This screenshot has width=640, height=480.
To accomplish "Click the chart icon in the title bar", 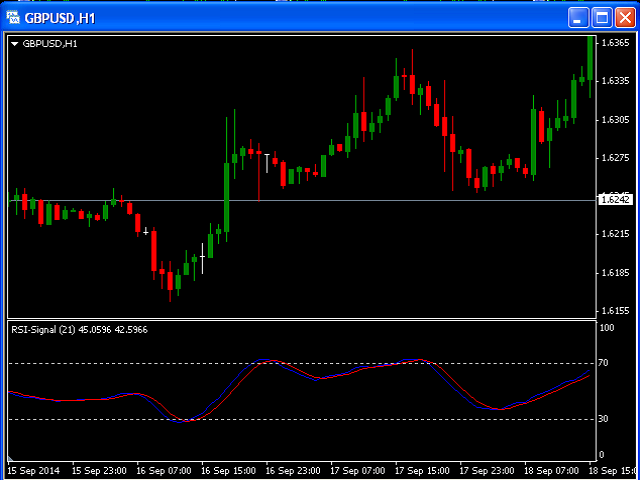I will [13, 17].
